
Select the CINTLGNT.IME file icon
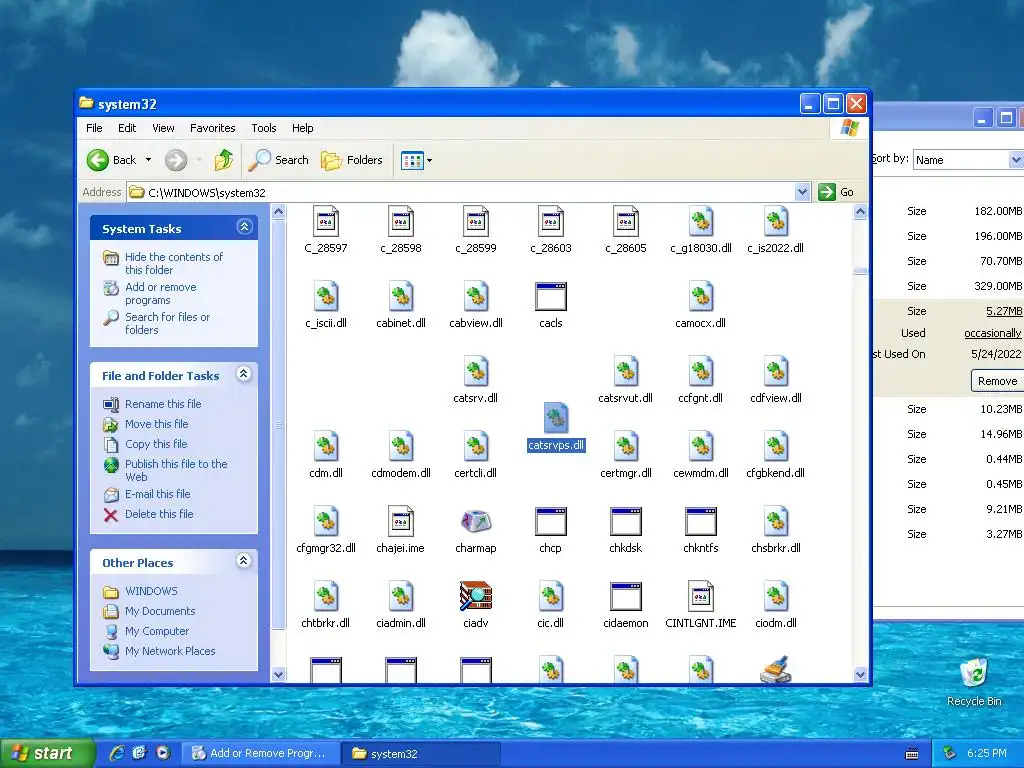click(x=701, y=596)
